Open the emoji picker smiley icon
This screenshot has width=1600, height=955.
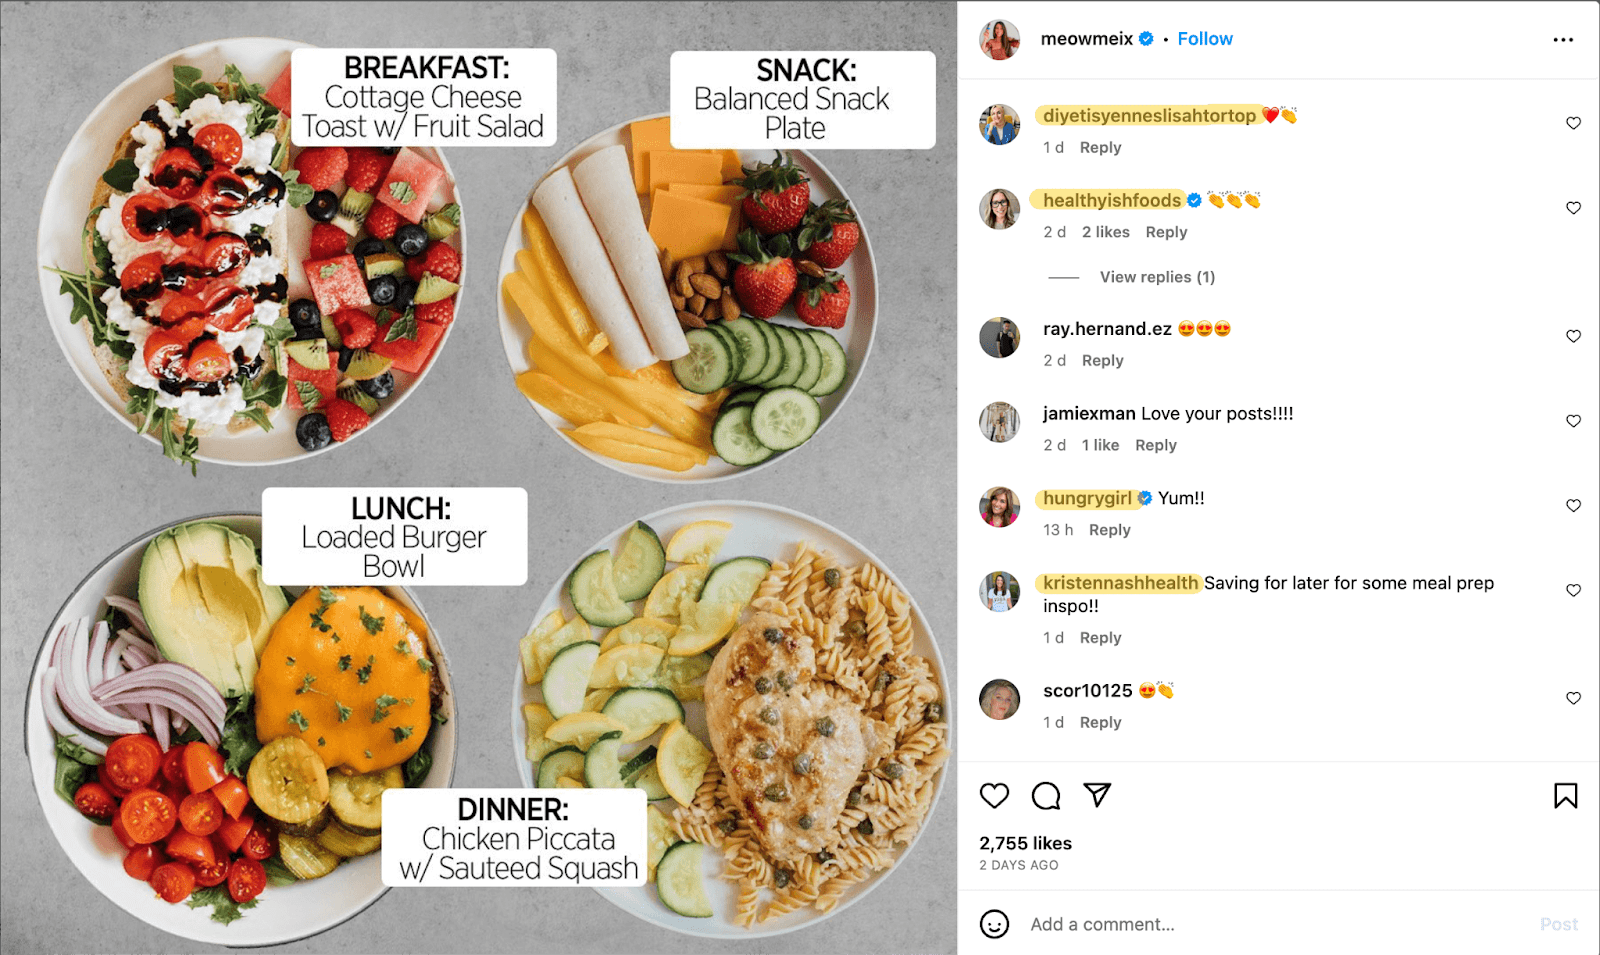994,924
